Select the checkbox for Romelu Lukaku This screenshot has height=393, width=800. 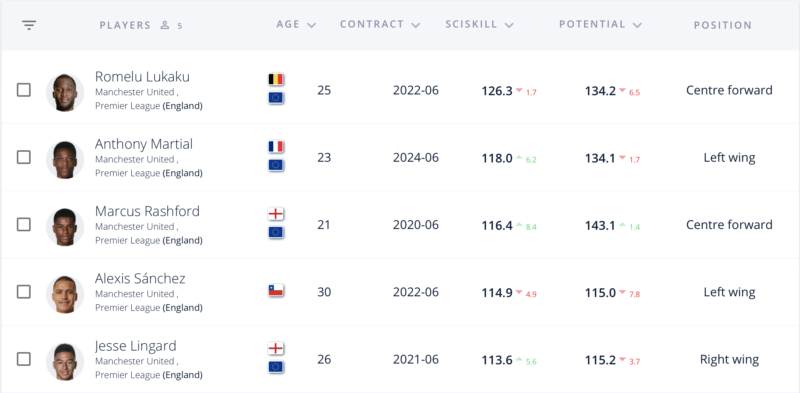click(x=23, y=90)
